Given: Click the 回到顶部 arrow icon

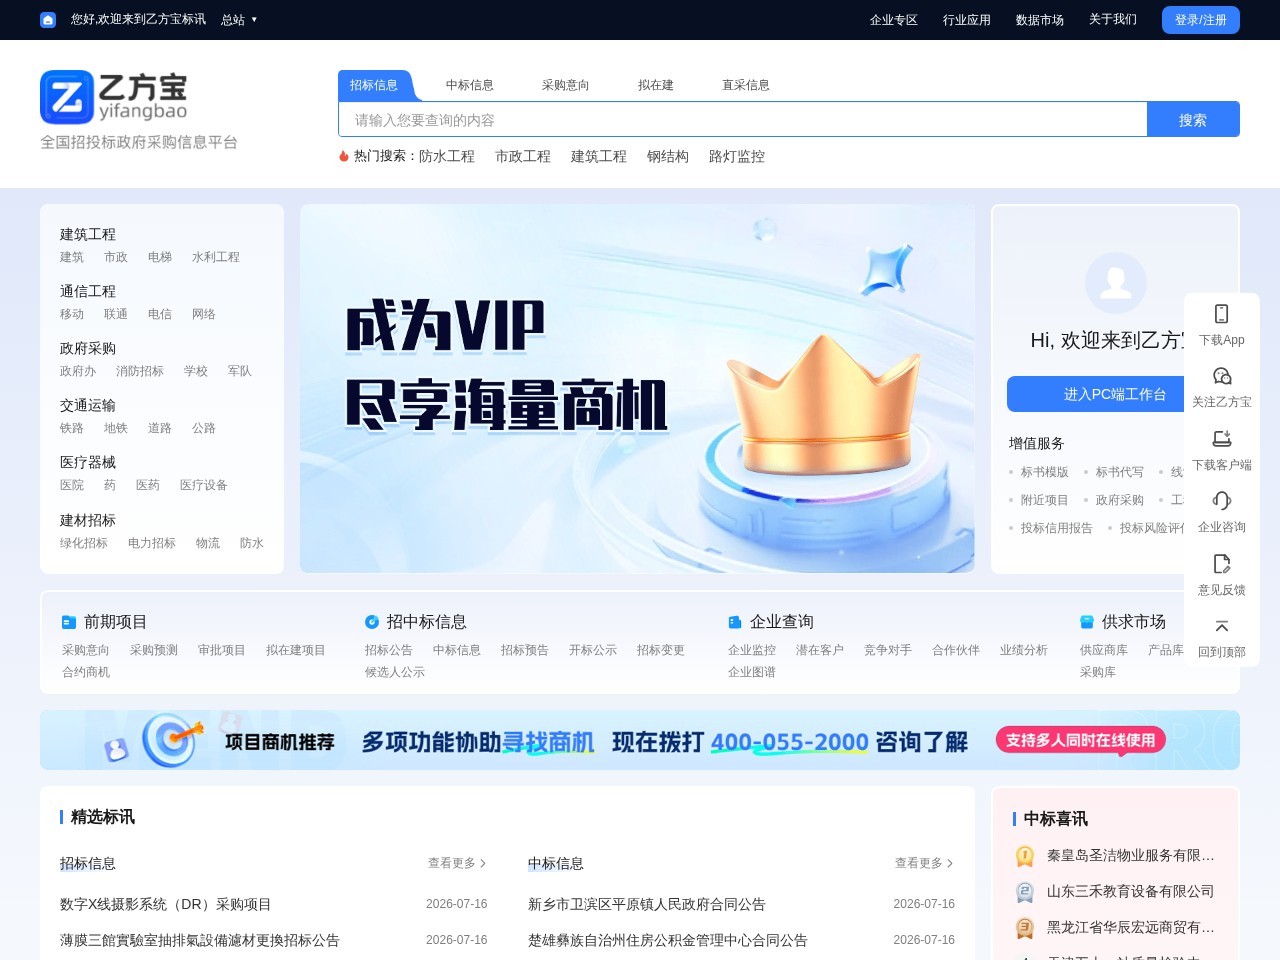Looking at the screenshot, I should pos(1222,626).
